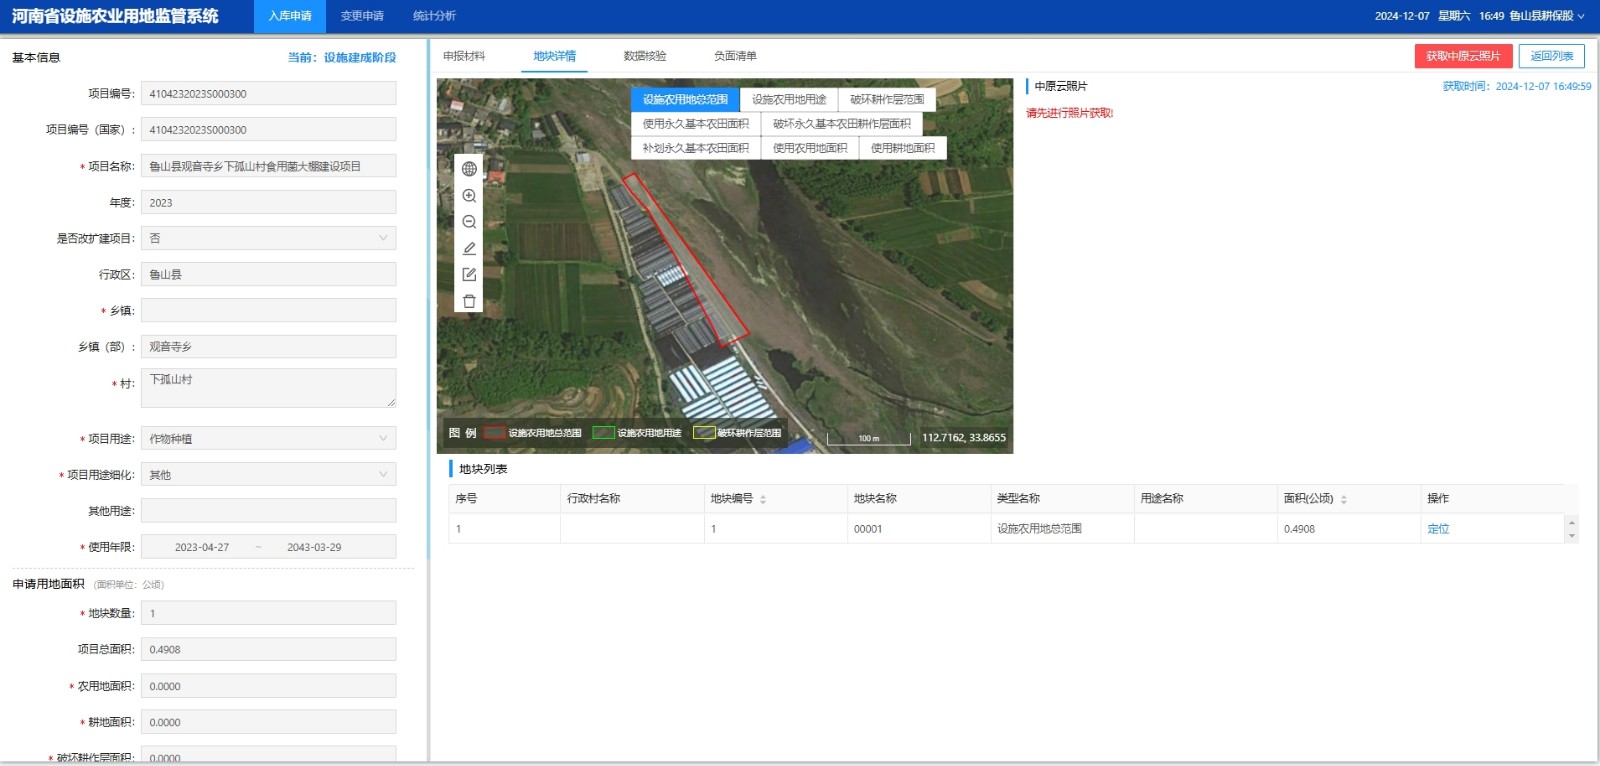Zoom out on the map
The height and width of the screenshot is (766, 1600).
pyautogui.click(x=469, y=222)
